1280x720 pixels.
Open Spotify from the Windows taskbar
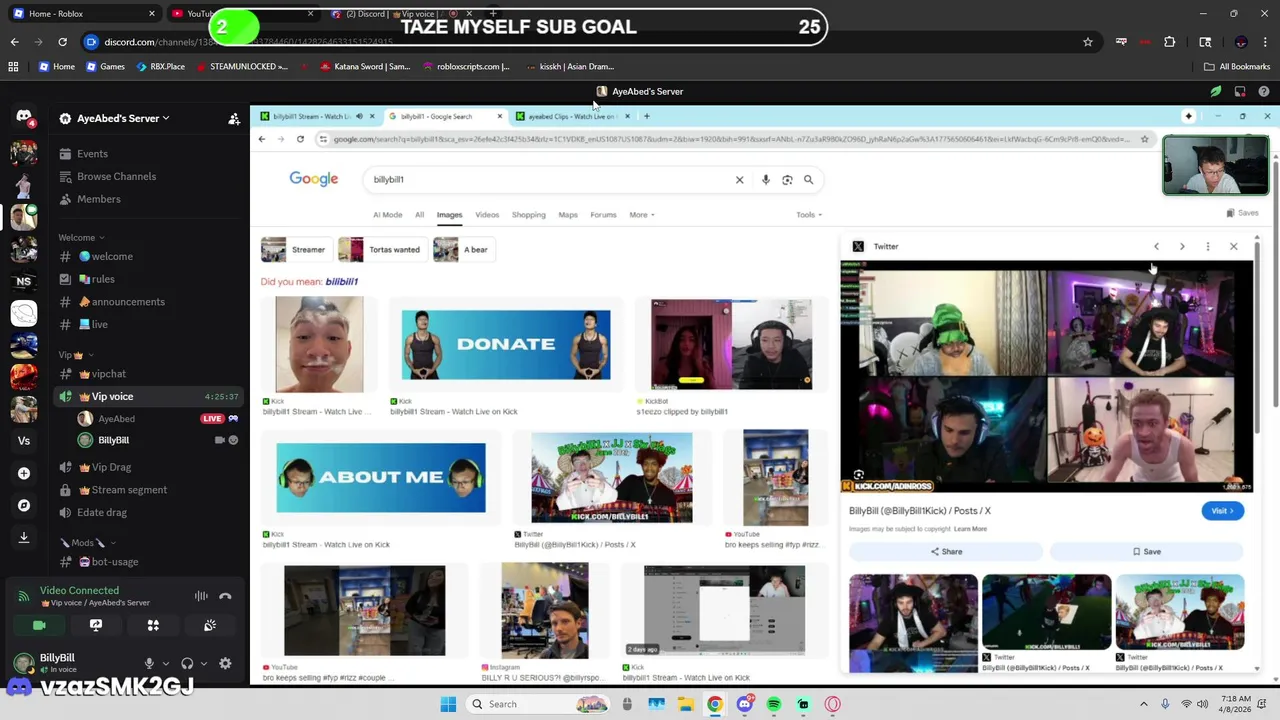coord(774,704)
